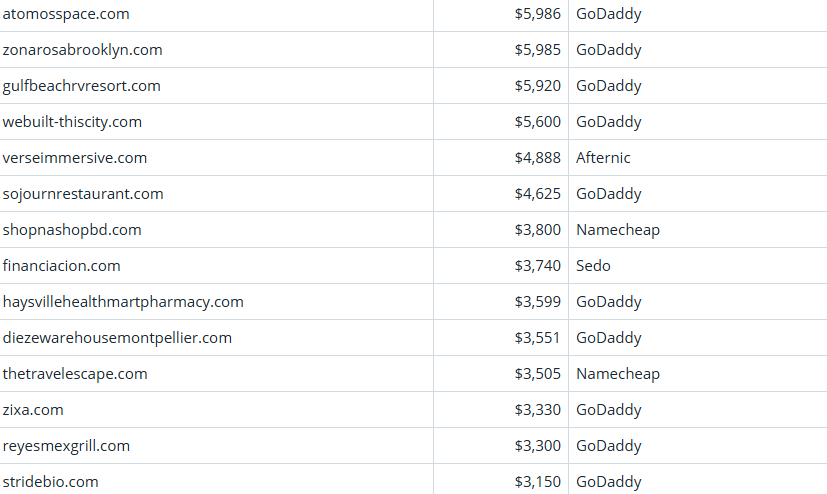
Task: Click Namecheap venue for shopnashopbd.com
Action: [x=618, y=230]
